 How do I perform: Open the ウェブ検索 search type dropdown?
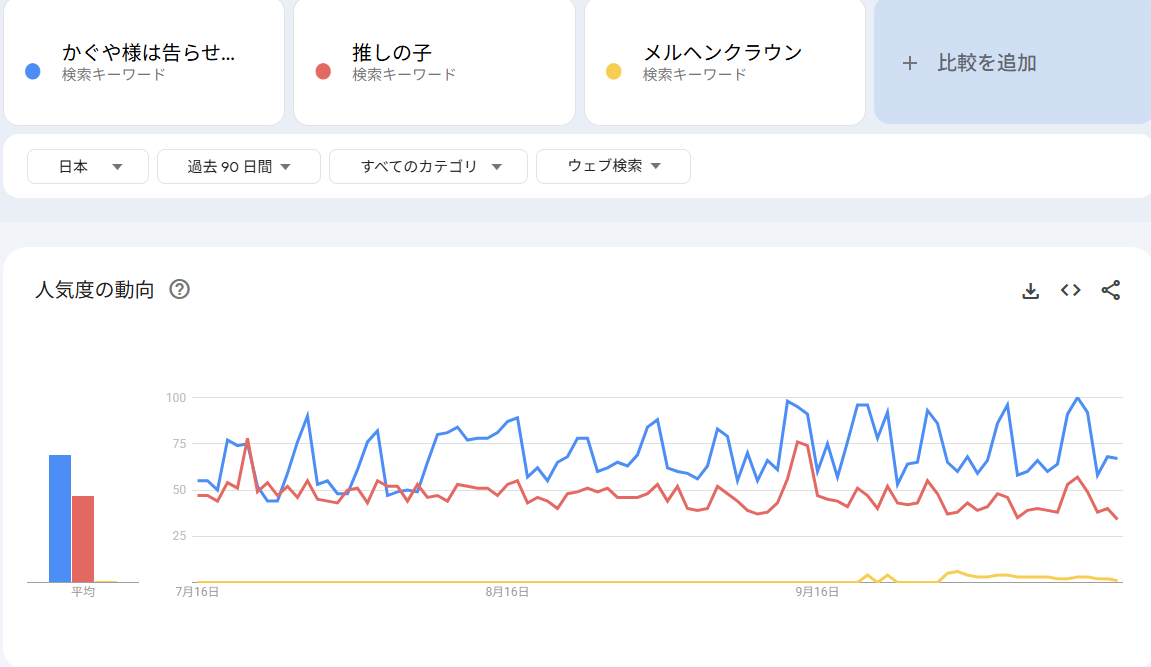(613, 167)
